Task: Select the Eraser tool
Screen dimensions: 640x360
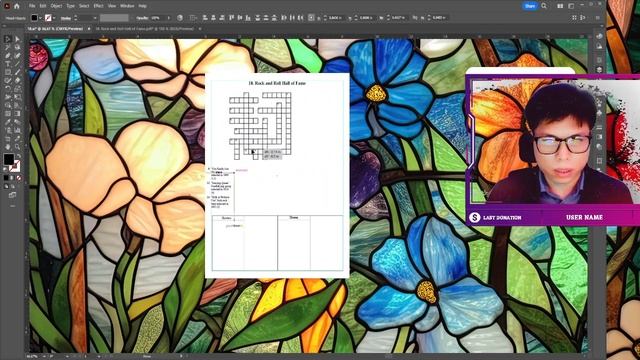Action: point(17,80)
